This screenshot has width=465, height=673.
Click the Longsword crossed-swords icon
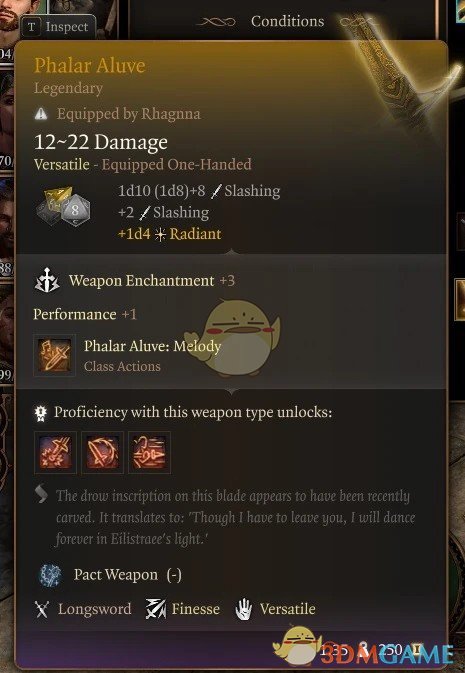click(42, 609)
